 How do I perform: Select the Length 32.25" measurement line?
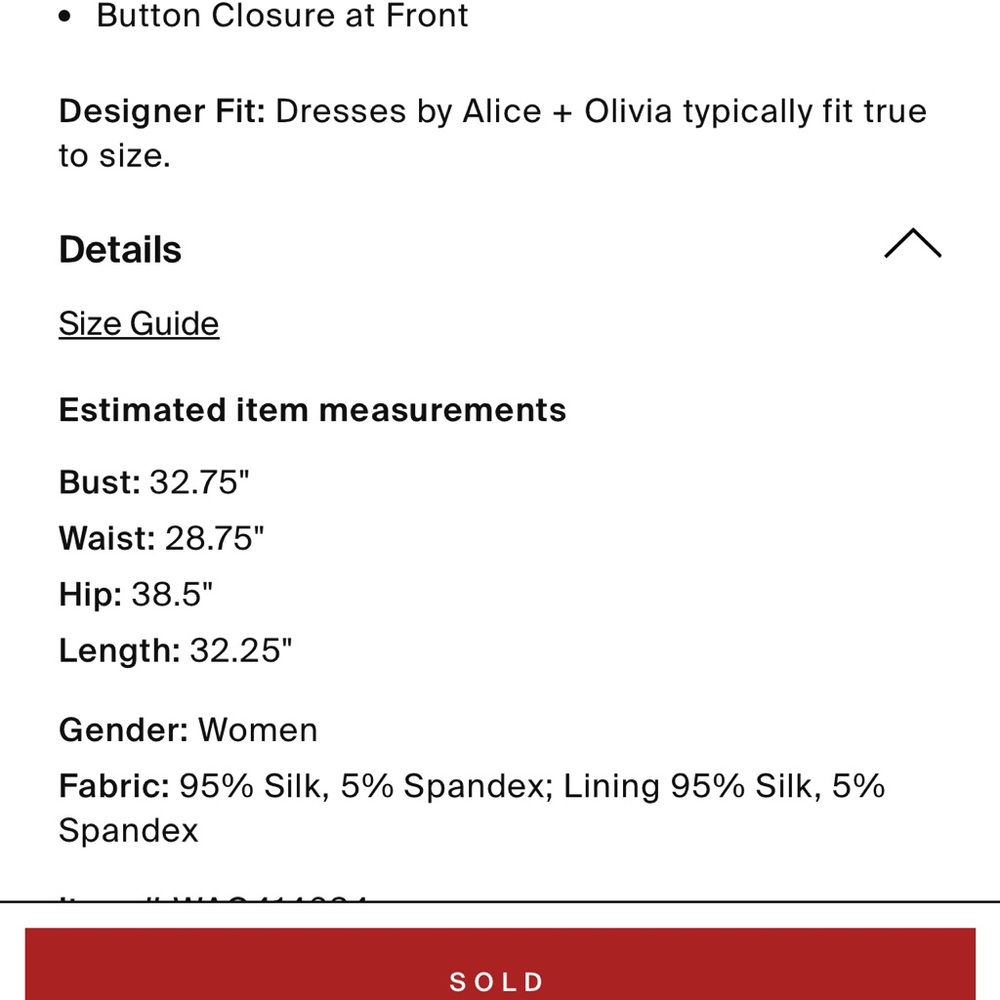(175, 651)
